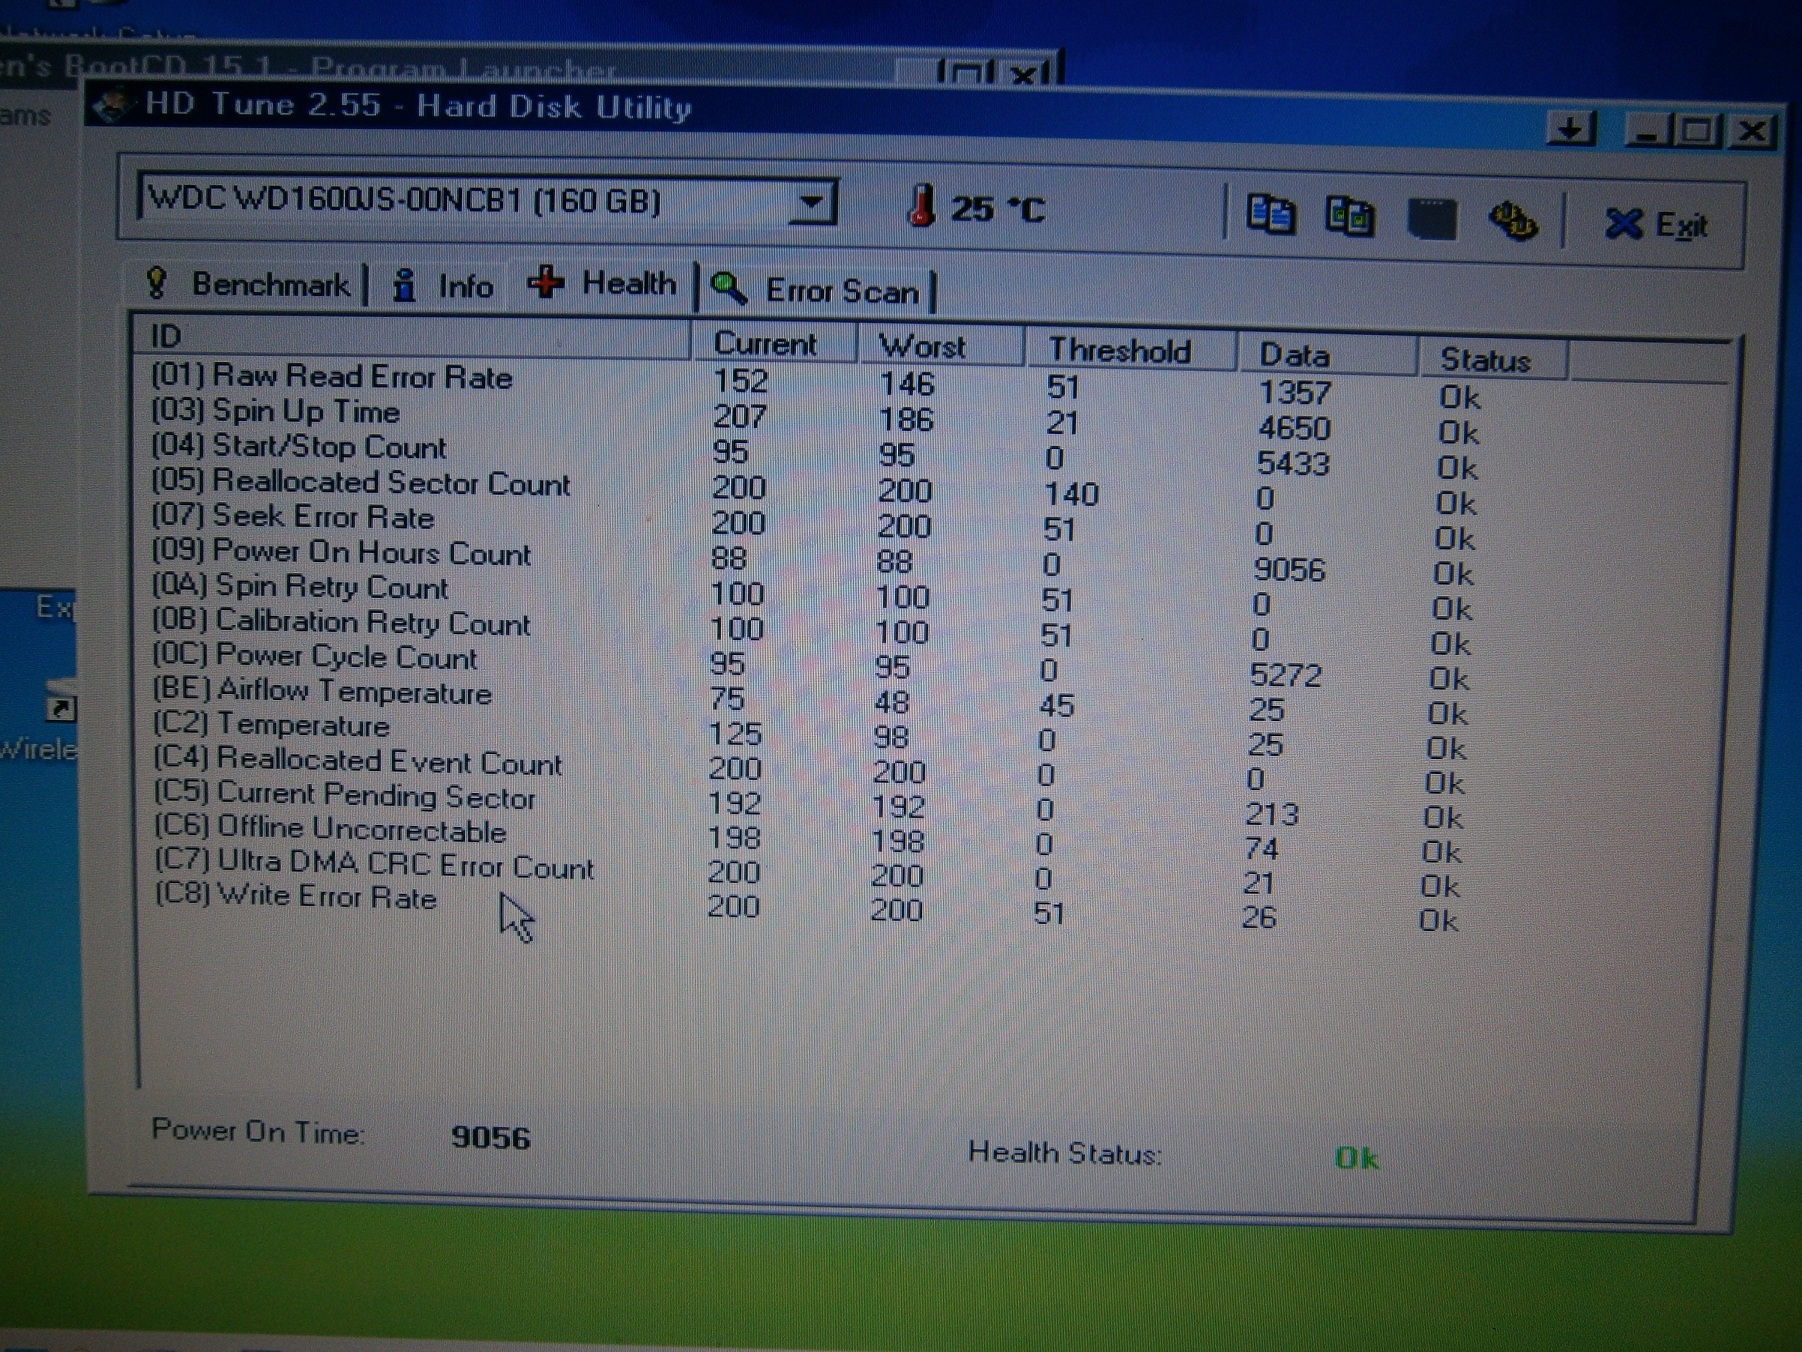Image resolution: width=1802 pixels, height=1352 pixels.
Task: Click the Data column header
Action: (1327, 355)
